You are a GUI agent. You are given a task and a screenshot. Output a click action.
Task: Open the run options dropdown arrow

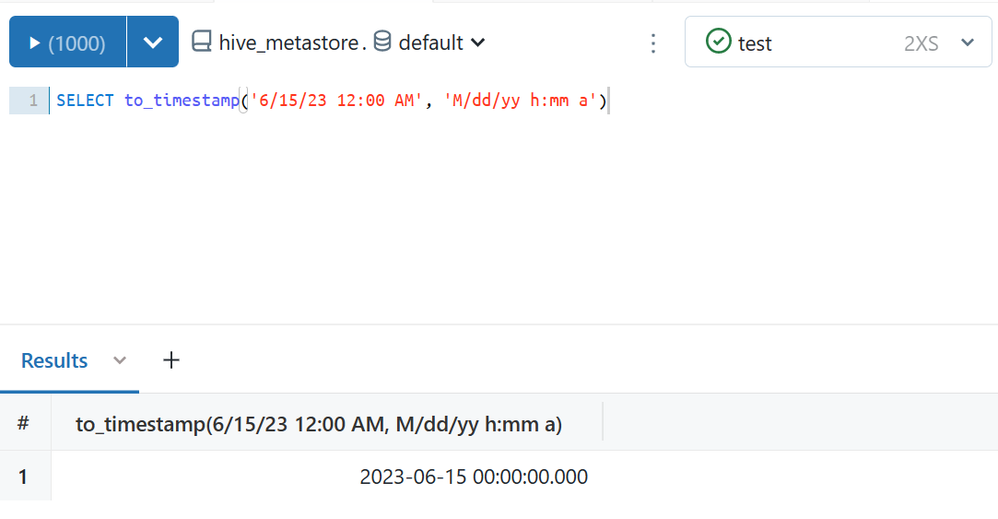[153, 42]
